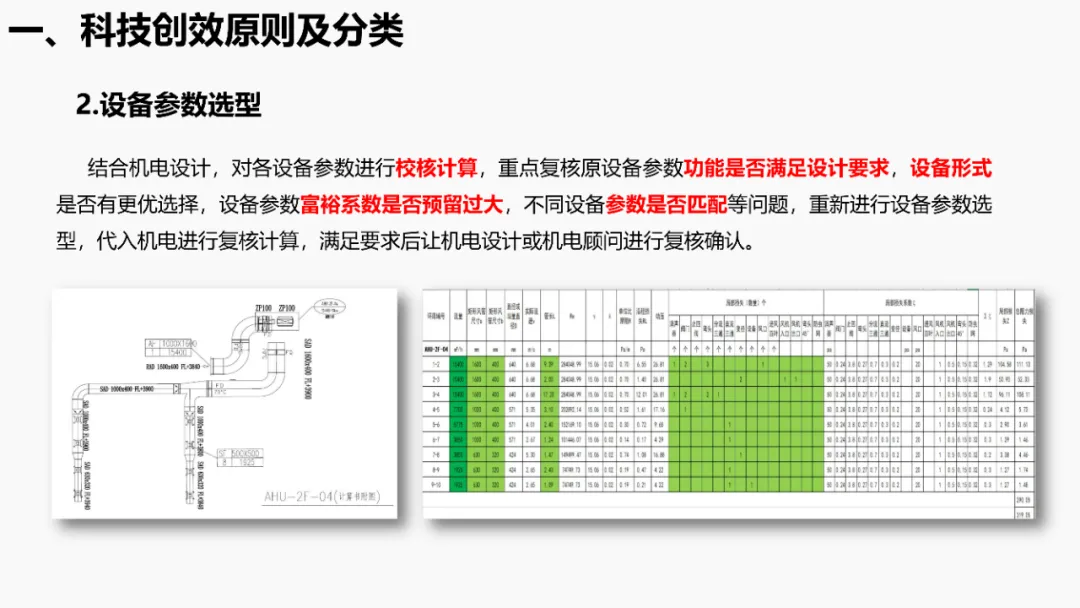Select the red phrase 参数是否匹配
This screenshot has height=608, width=1080.
coord(666,205)
